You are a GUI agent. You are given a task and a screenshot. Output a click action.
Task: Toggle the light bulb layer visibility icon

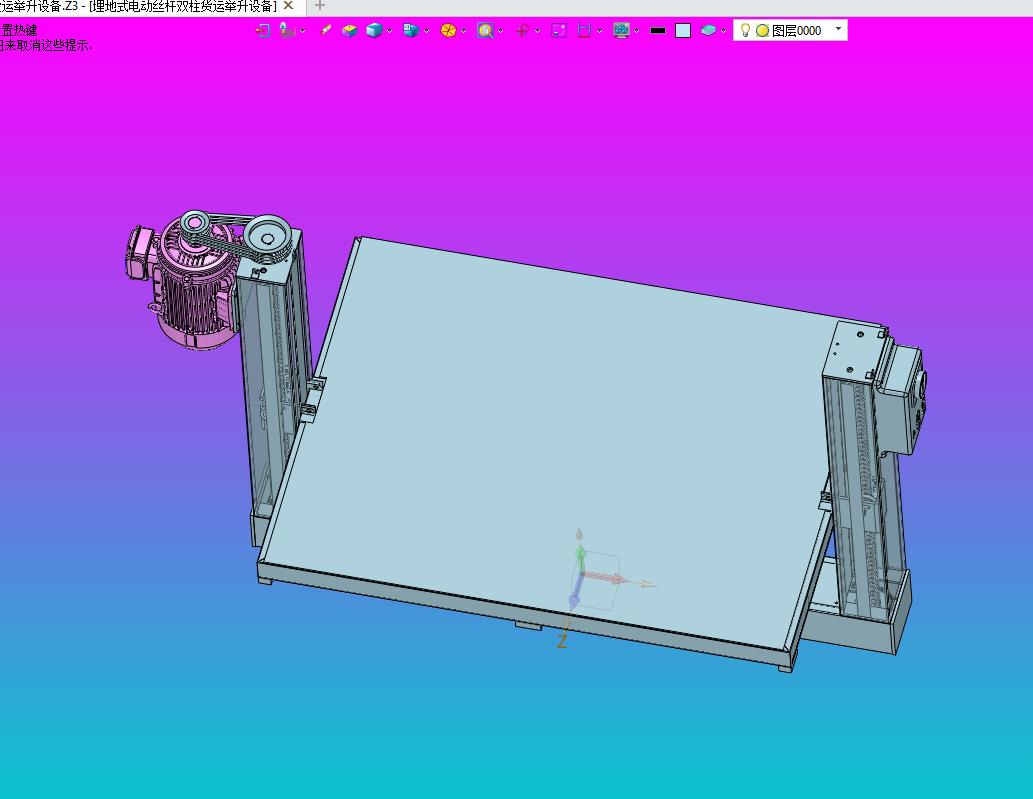[x=745, y=30]
